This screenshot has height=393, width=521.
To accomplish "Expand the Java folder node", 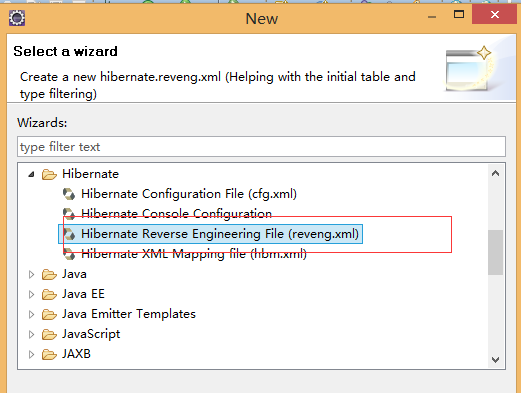I will pos(31,274).
